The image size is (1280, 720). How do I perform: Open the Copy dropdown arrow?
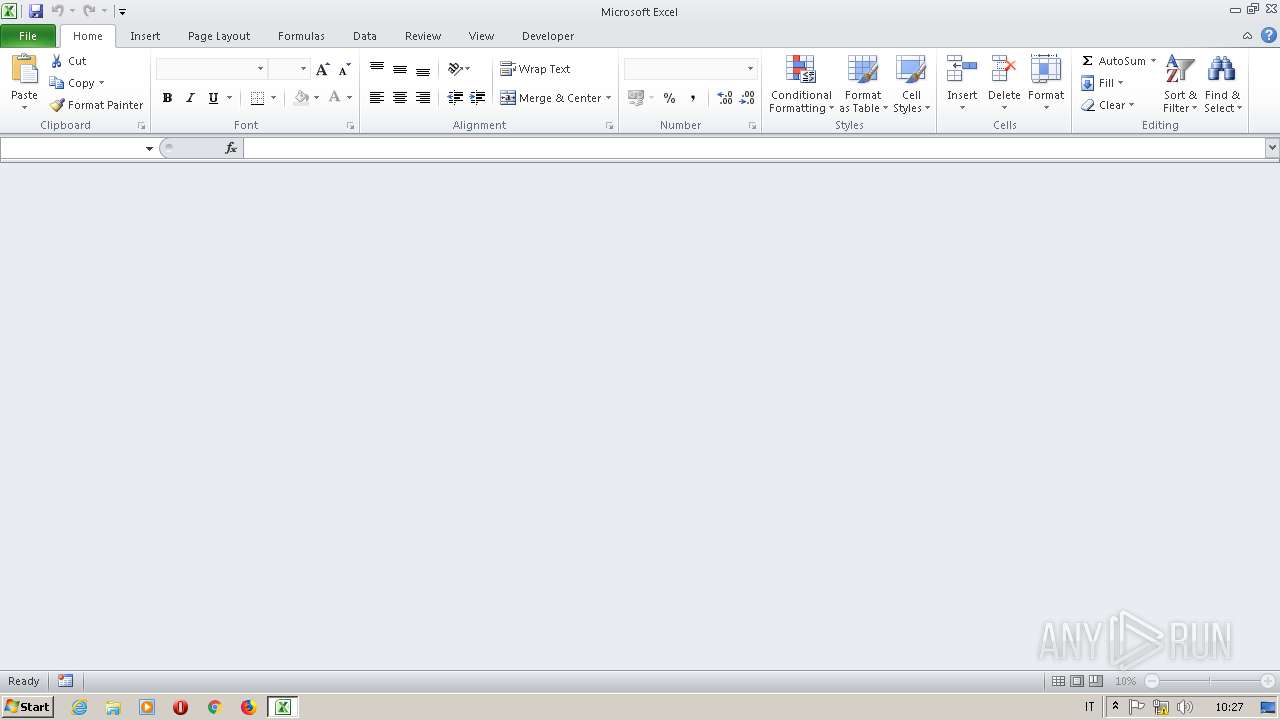coord(101,83)
